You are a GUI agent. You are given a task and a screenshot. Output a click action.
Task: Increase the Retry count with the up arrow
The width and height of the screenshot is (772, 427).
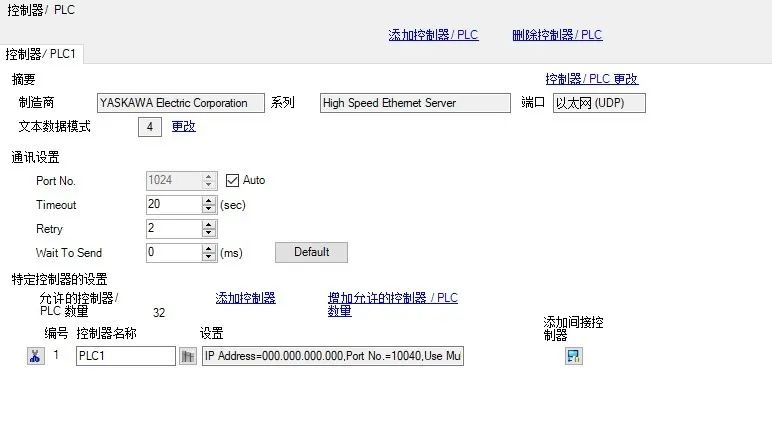point(209,224)
